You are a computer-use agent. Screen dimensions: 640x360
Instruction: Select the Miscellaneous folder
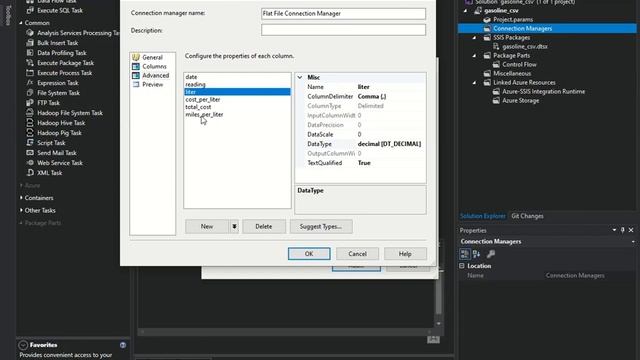[512, 73]
